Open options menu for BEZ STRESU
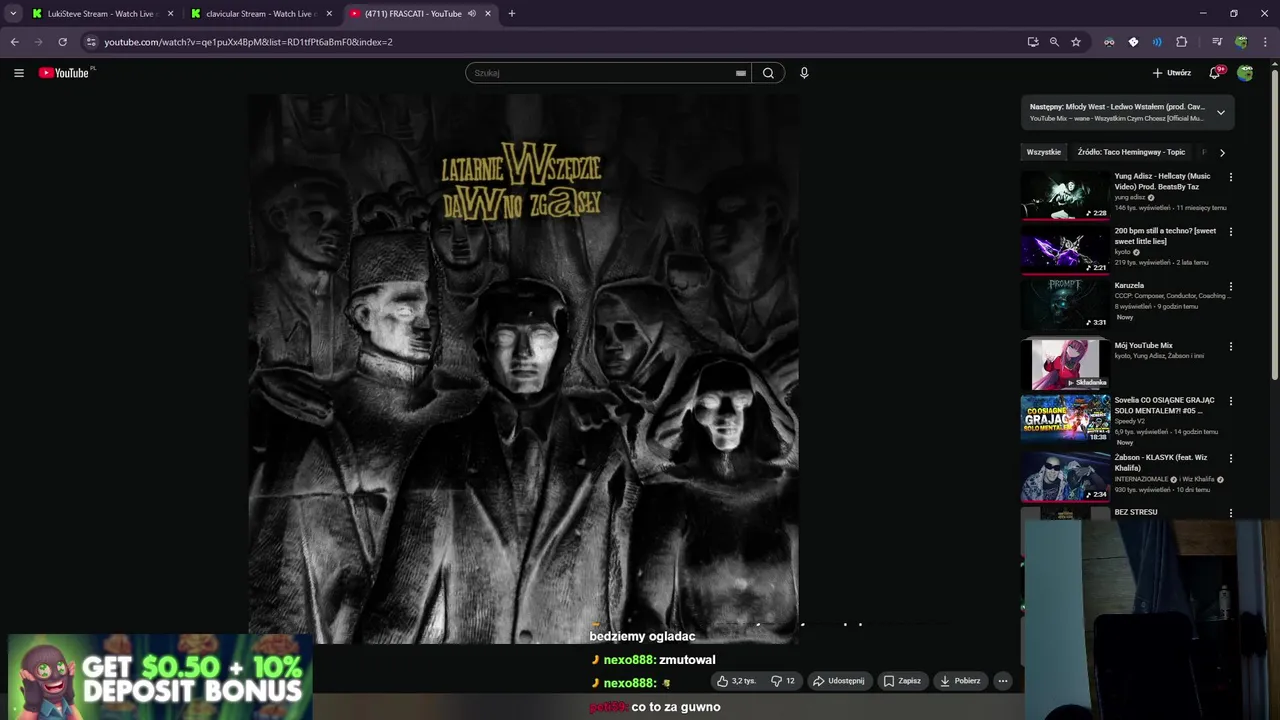Screen dimensions: 1280x720 click(x=1231, y=513)
